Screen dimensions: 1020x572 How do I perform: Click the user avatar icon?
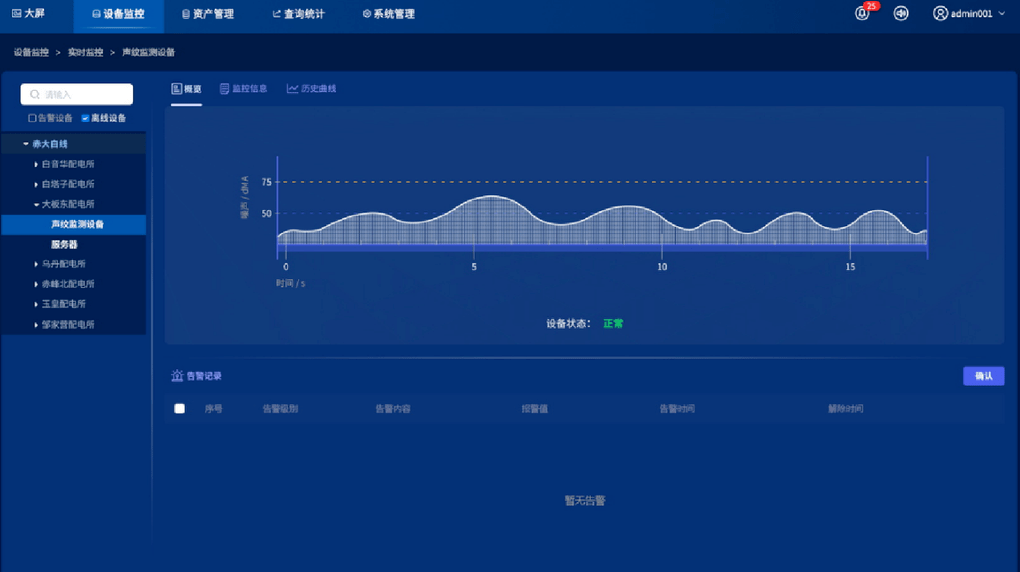(940, 14)
